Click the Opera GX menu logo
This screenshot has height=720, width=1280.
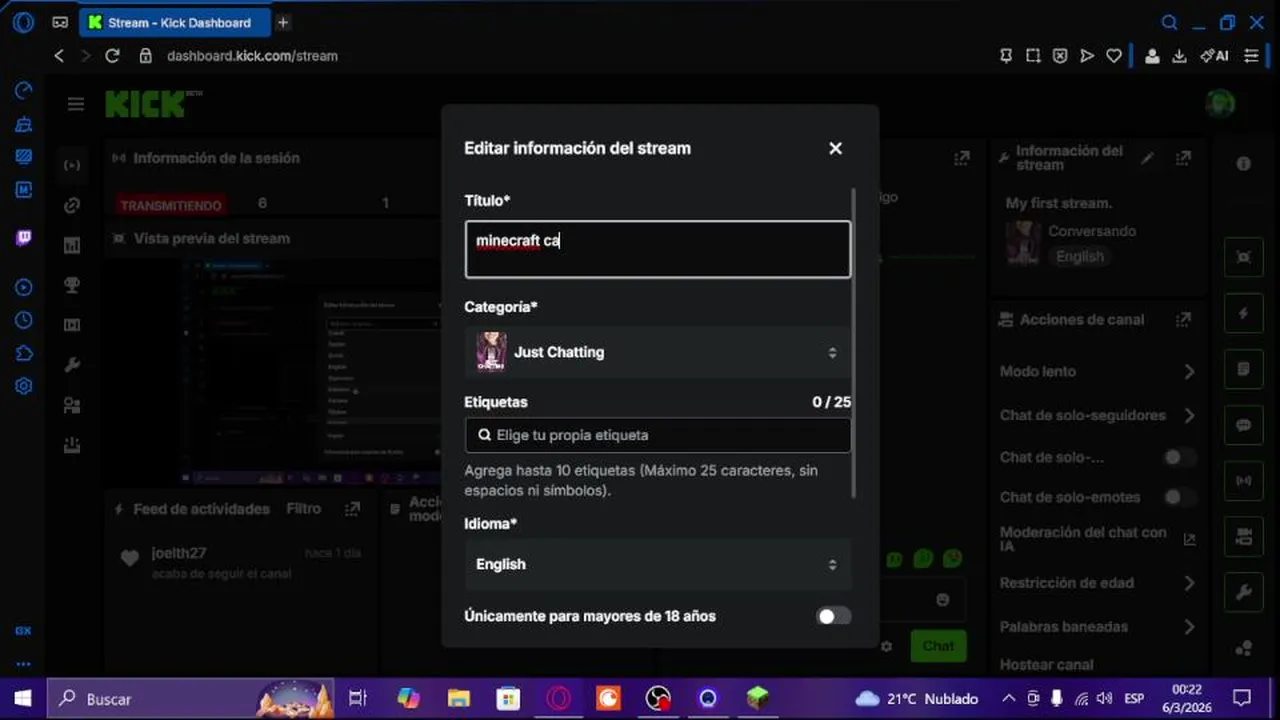(x=24, y=22)
